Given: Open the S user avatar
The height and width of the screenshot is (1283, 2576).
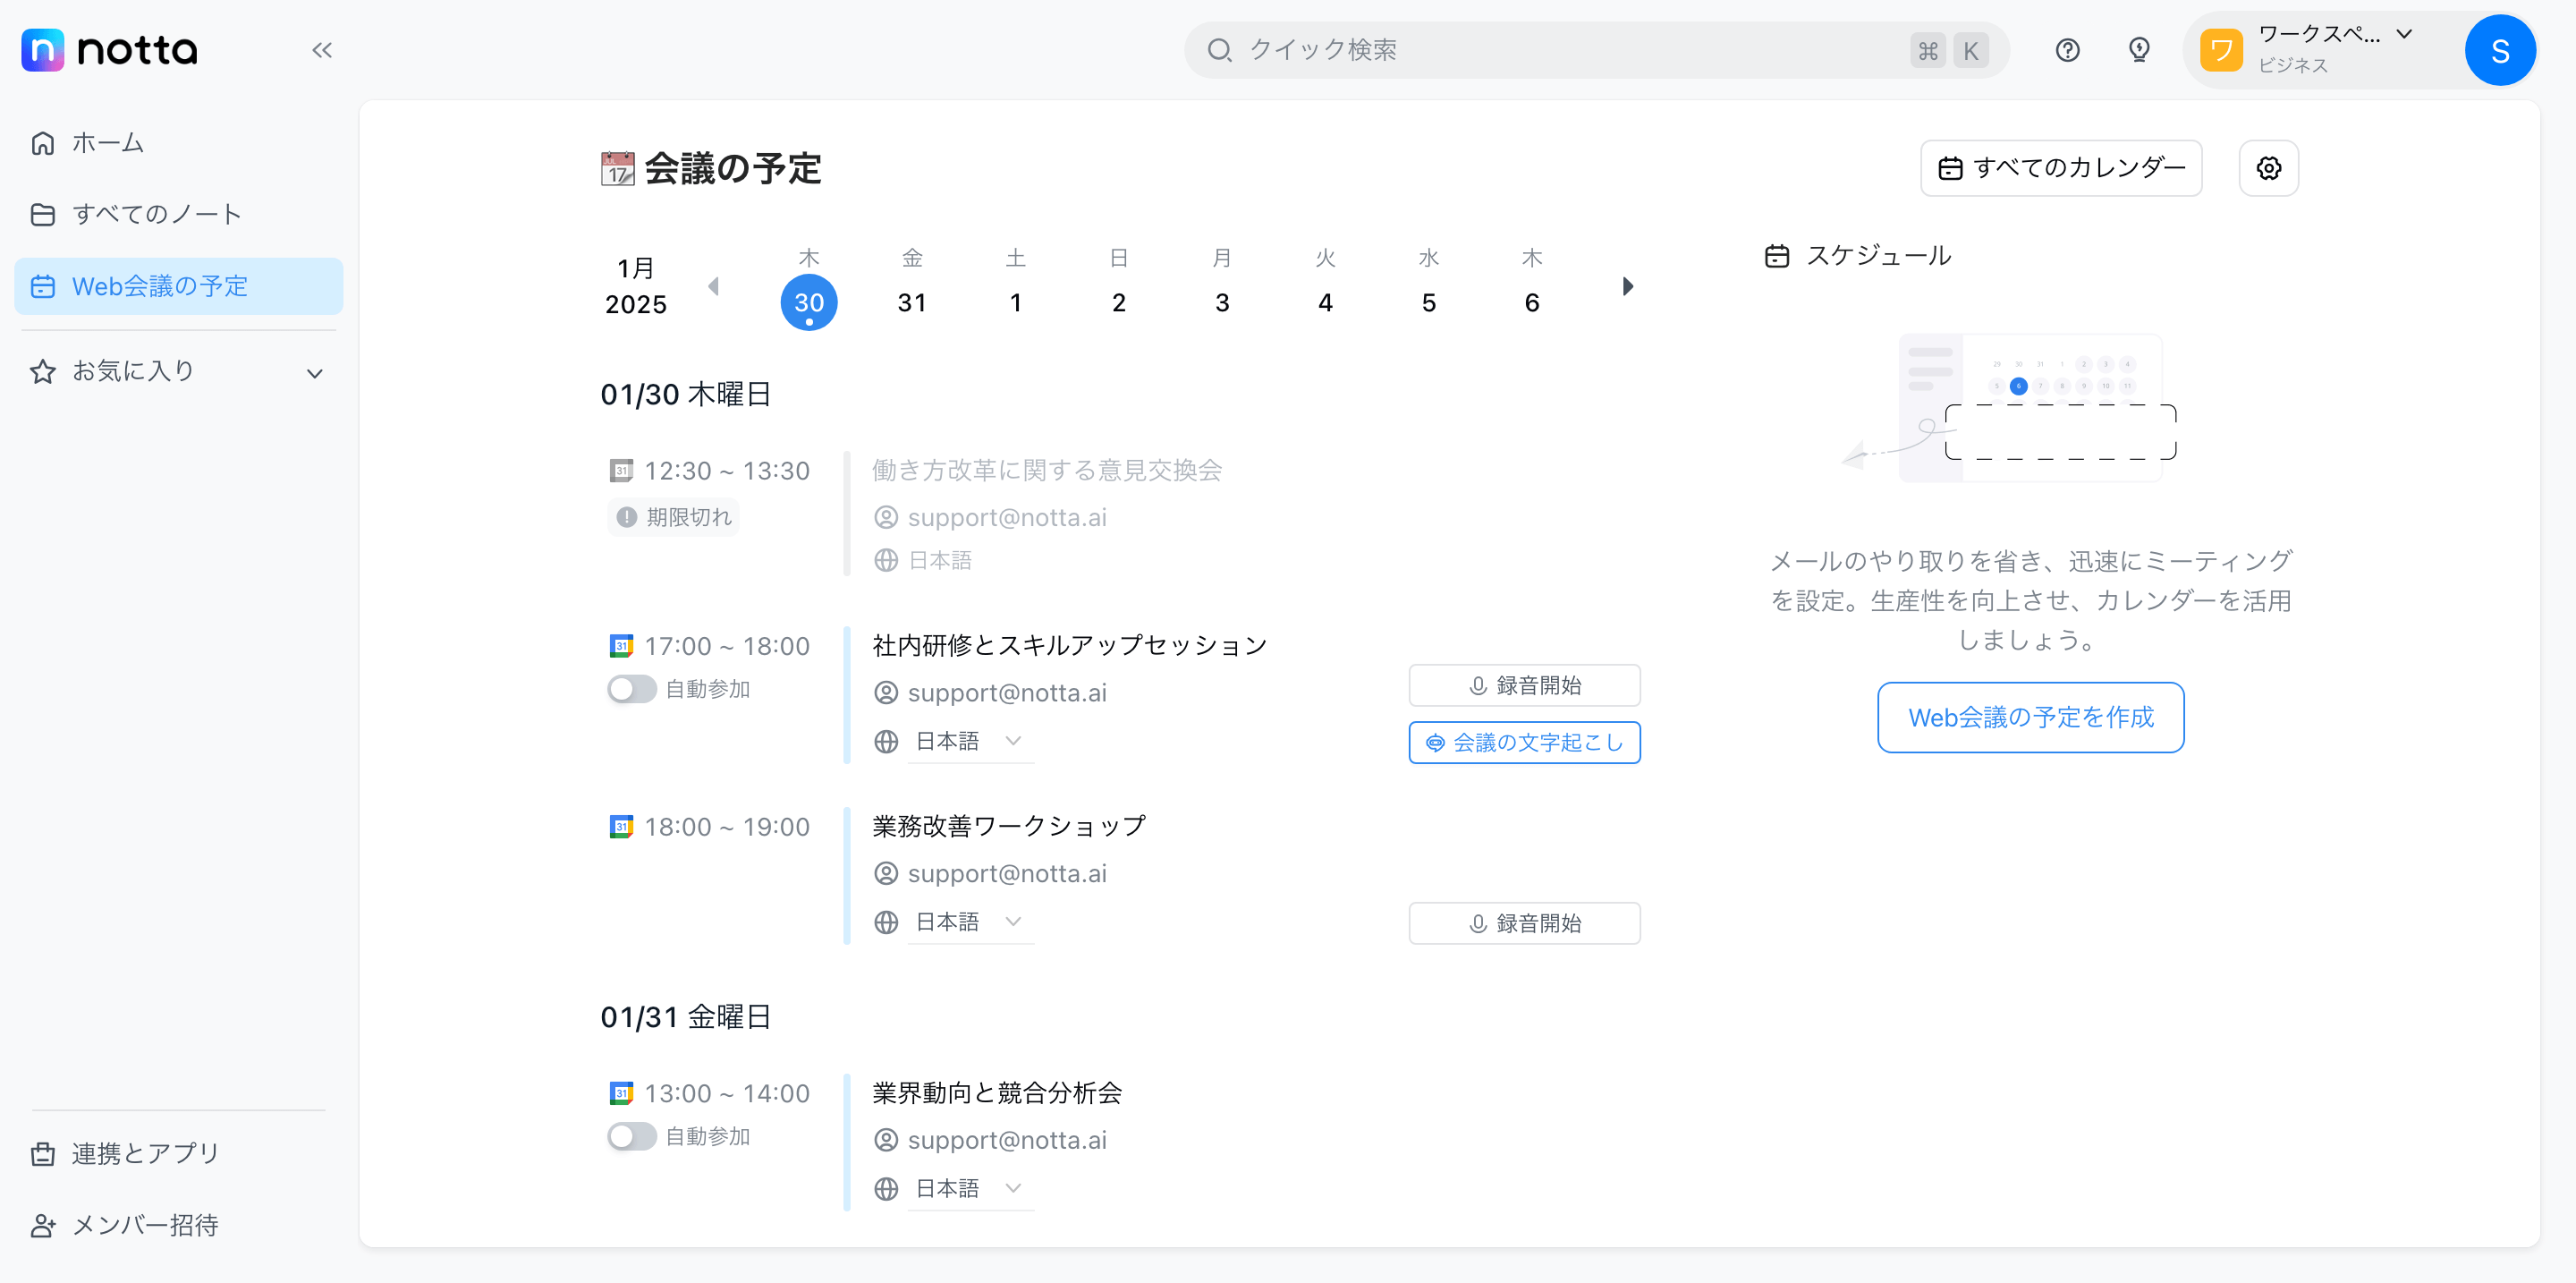Looking at the screenshot, I should (2499, 50).
